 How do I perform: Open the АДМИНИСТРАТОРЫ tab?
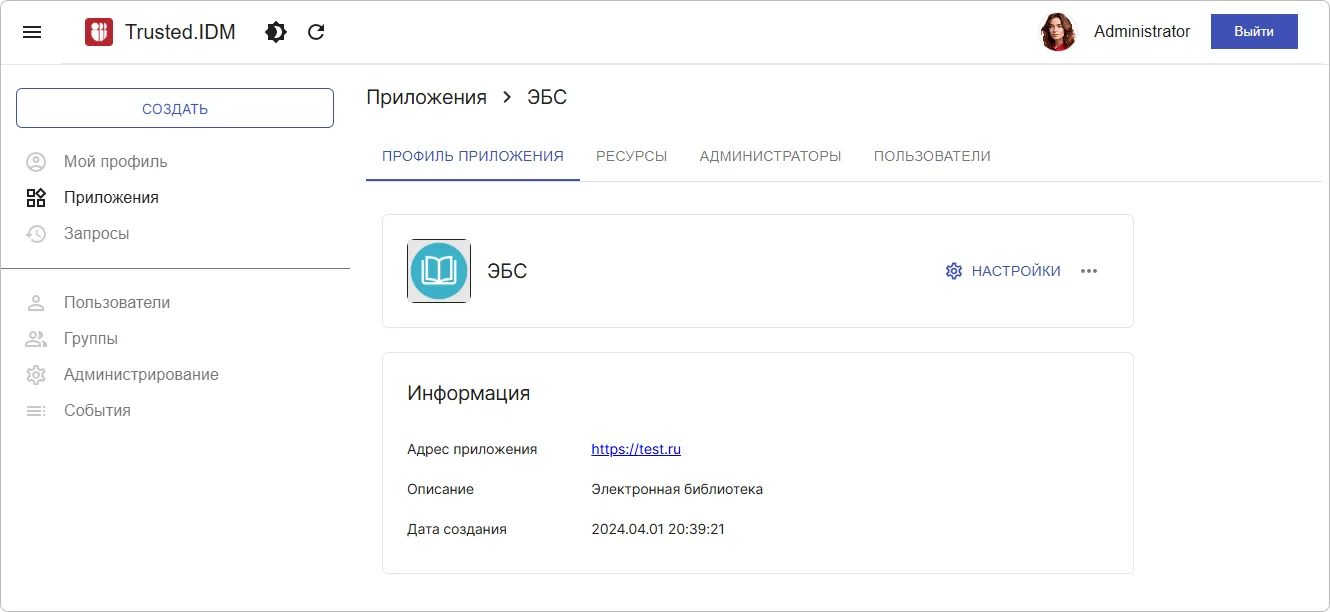click(770, 156)
